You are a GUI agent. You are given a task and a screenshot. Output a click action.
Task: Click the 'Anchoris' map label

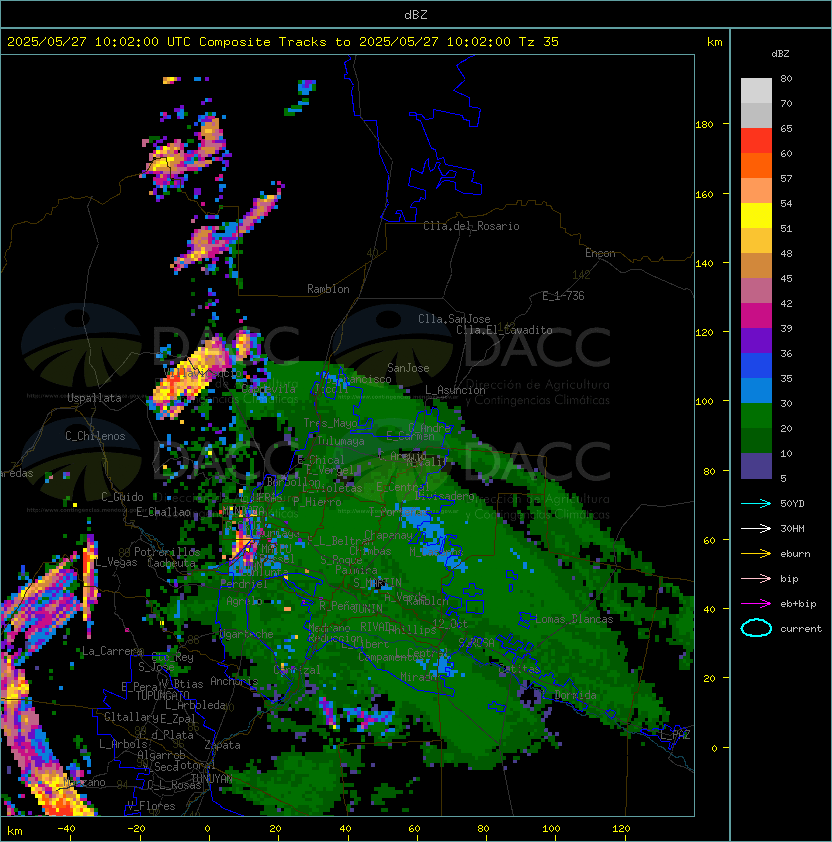tap(234, 681)
